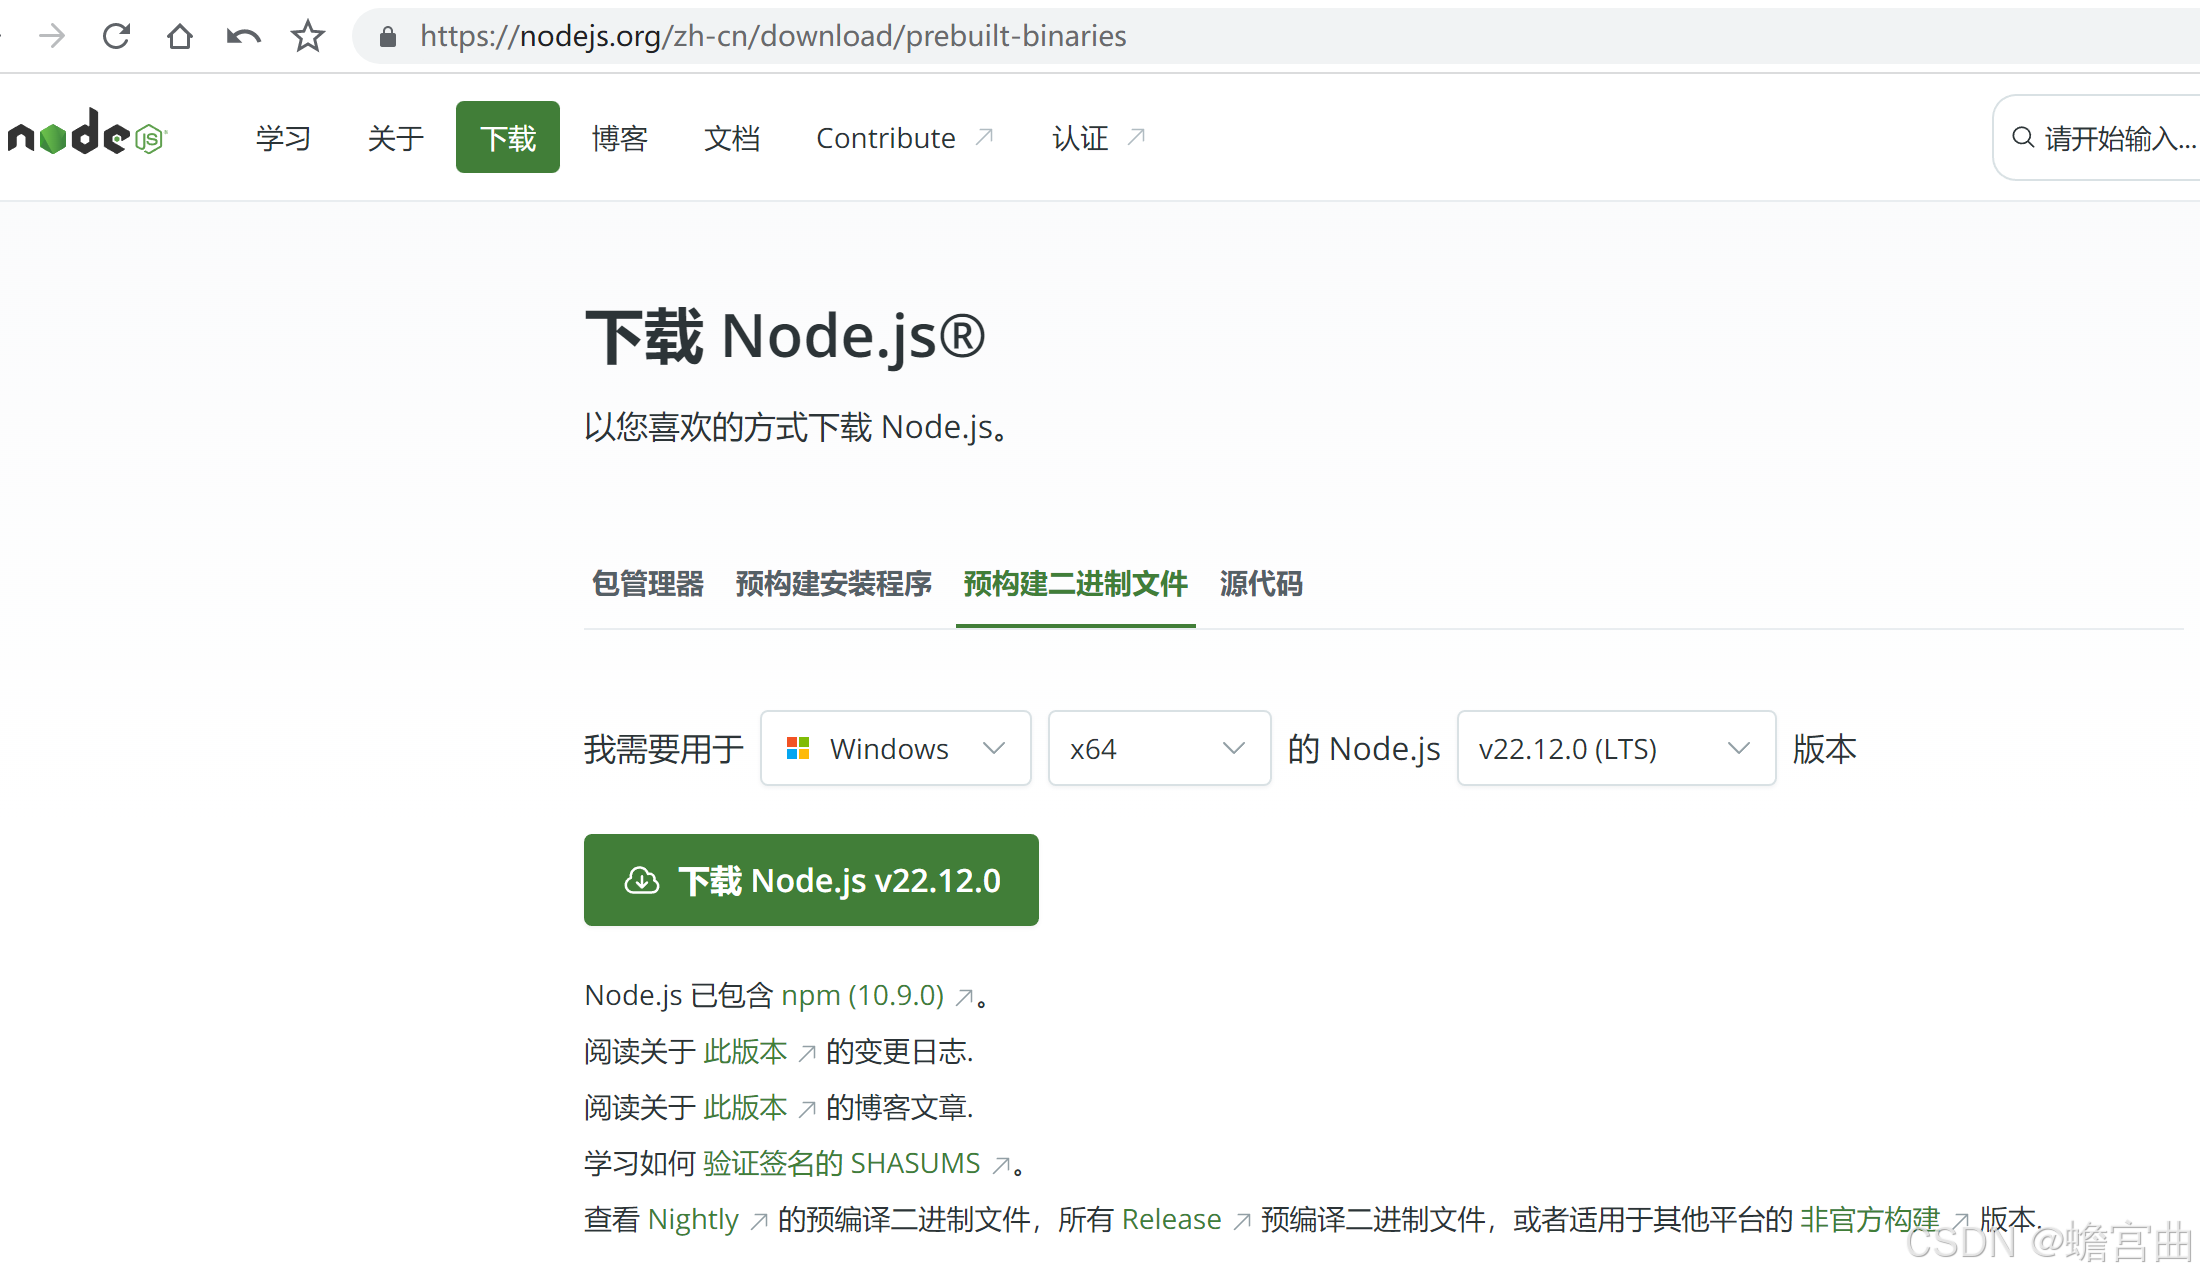Open 此版本 link for 变更日志
Viewport: 2200px width, 1278px height.
(745, 1051)
